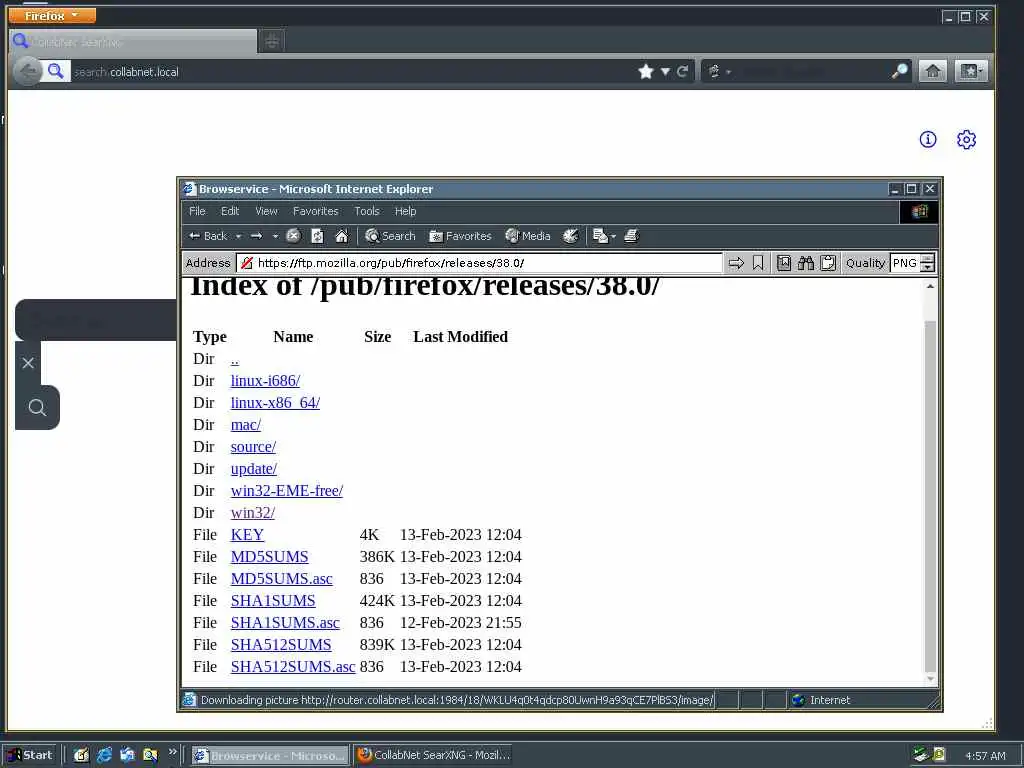
Task: Click the Firefox Home button
Action: coord(933,71)
